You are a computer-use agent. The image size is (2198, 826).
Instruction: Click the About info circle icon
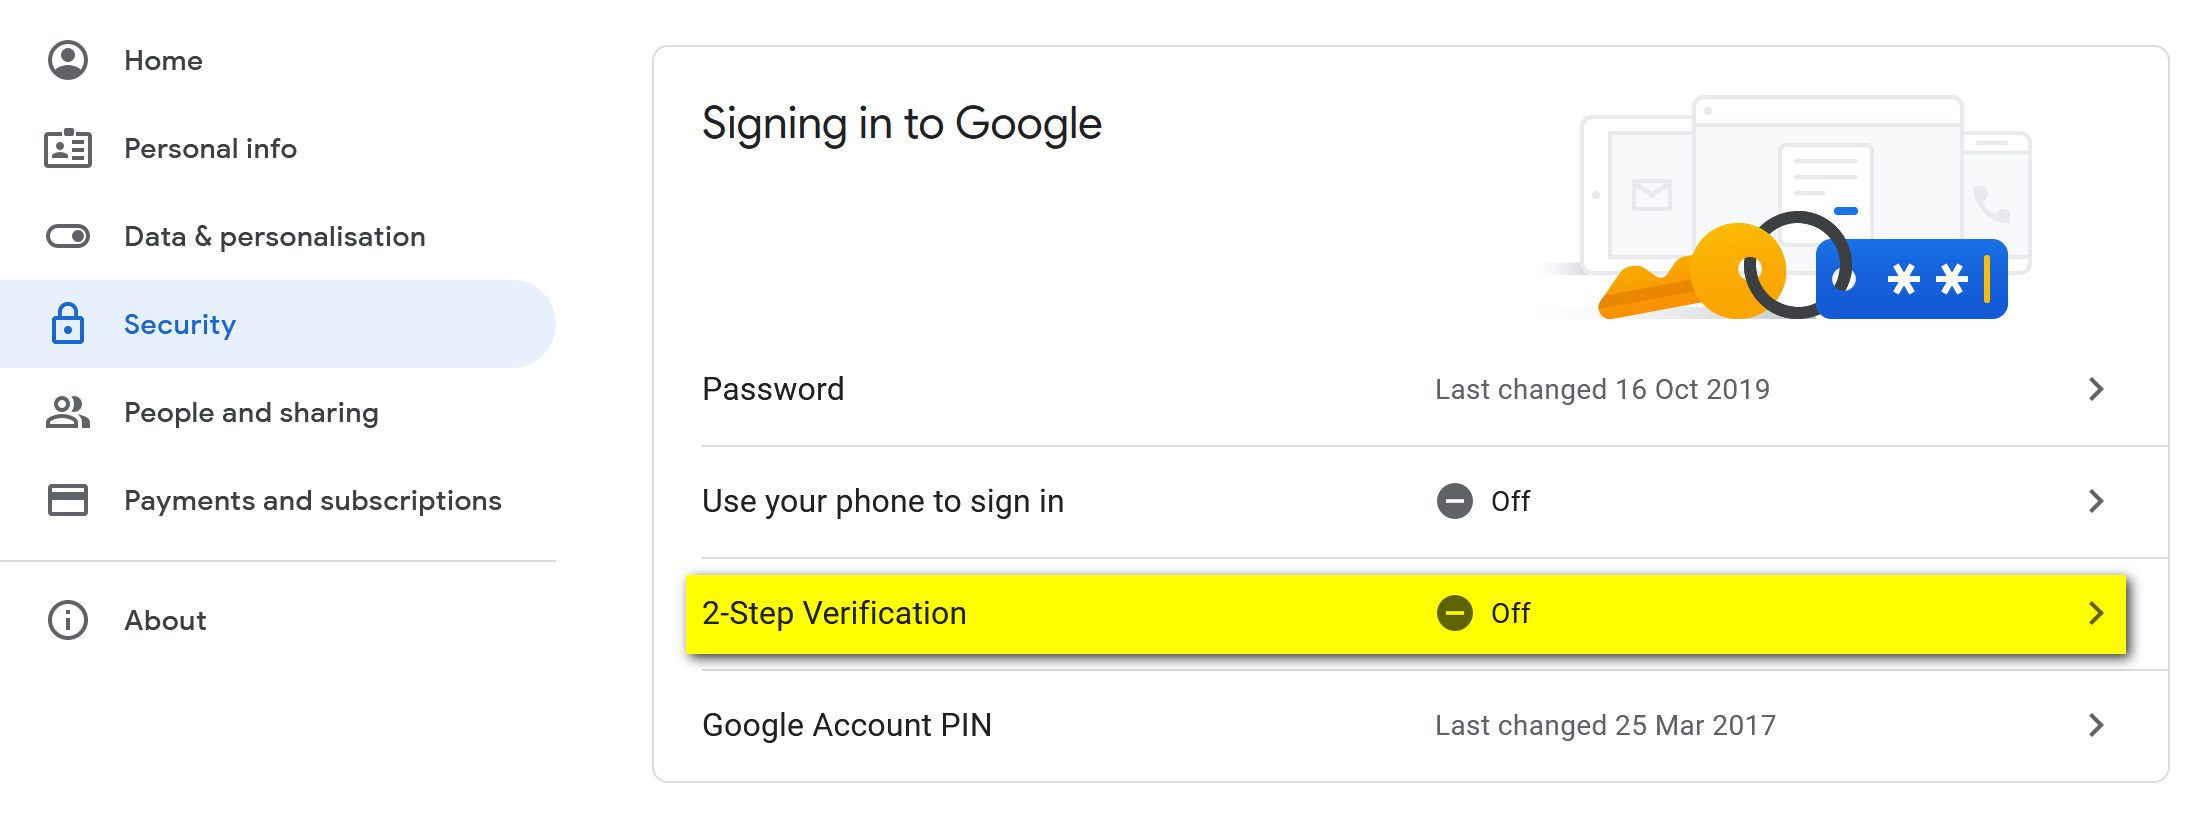click(68, 620)
